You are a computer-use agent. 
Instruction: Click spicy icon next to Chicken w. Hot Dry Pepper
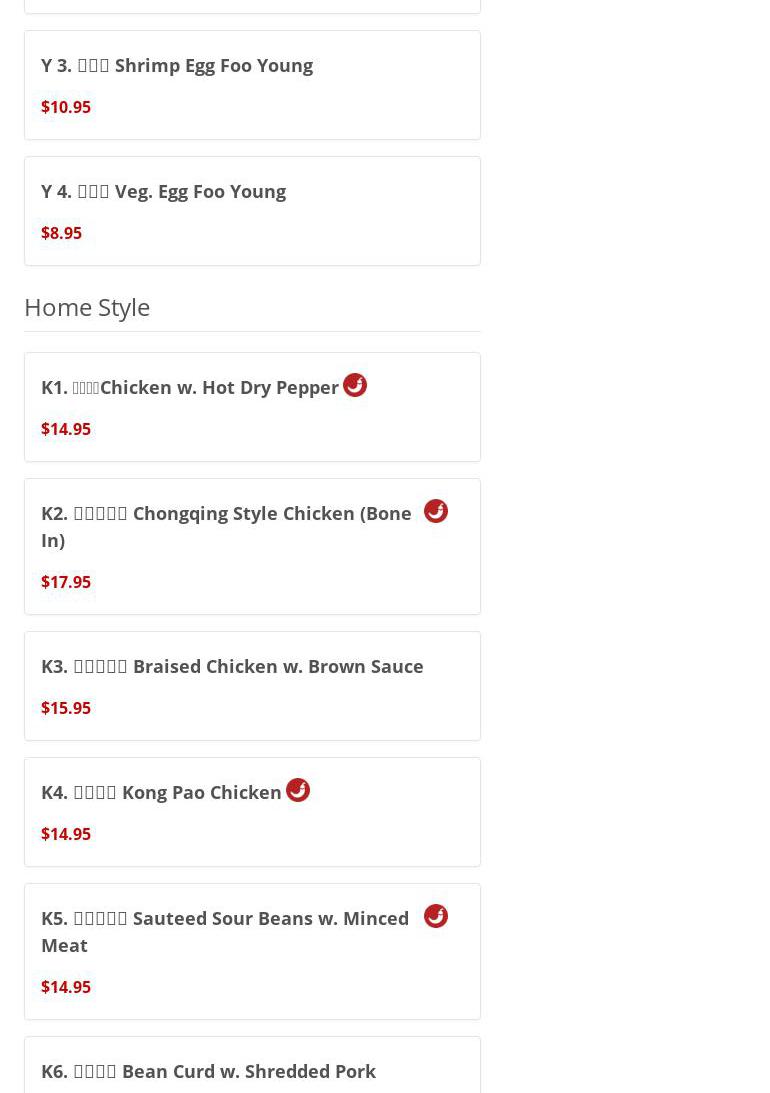click(x=355, y=385)
